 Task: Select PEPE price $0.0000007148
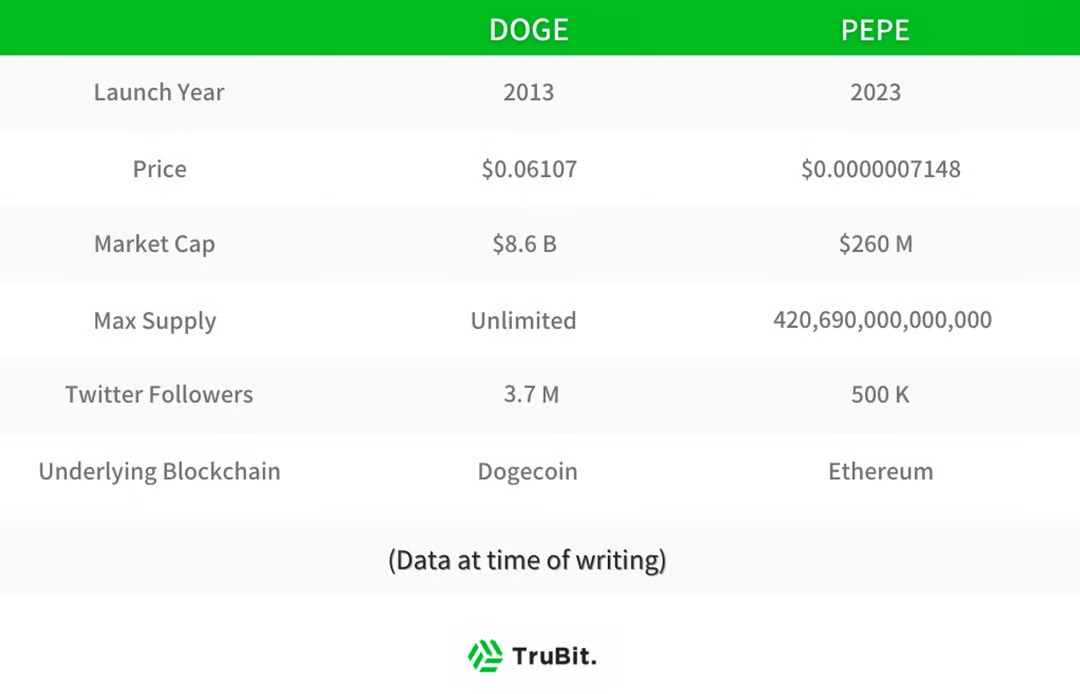click(880, 169)
